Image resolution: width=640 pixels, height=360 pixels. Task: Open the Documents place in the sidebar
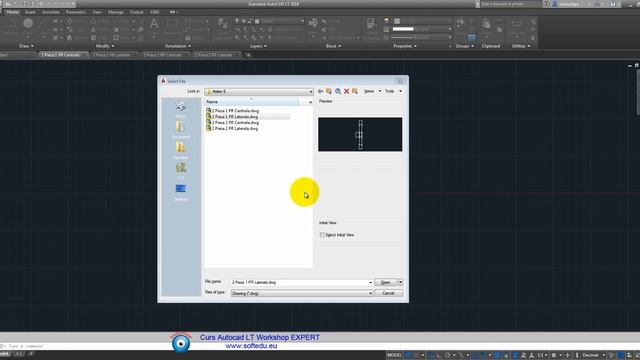tap(181, 130)
